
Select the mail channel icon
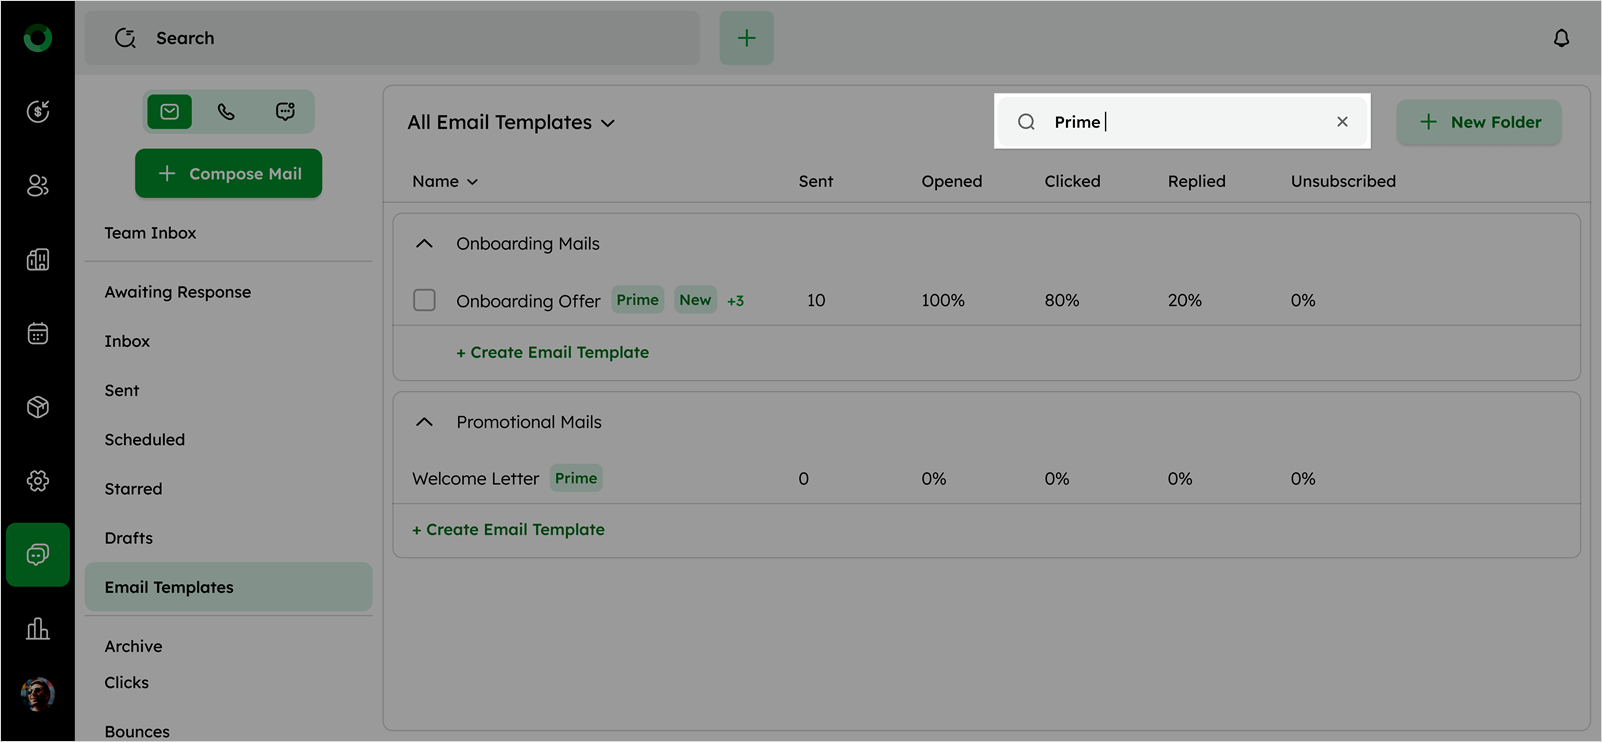coord(170,112)
